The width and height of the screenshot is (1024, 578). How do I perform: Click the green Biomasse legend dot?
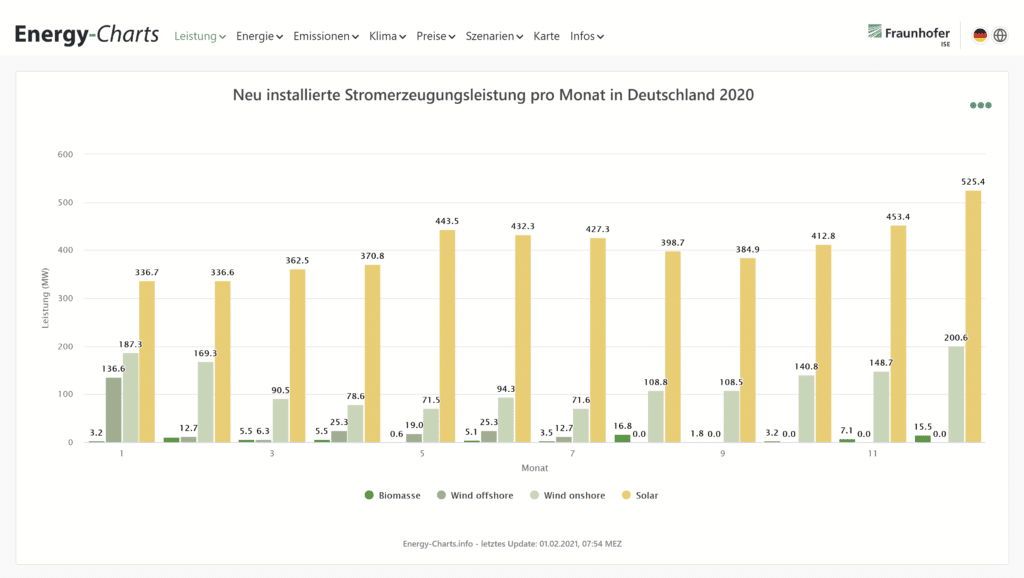pos(369,495)
